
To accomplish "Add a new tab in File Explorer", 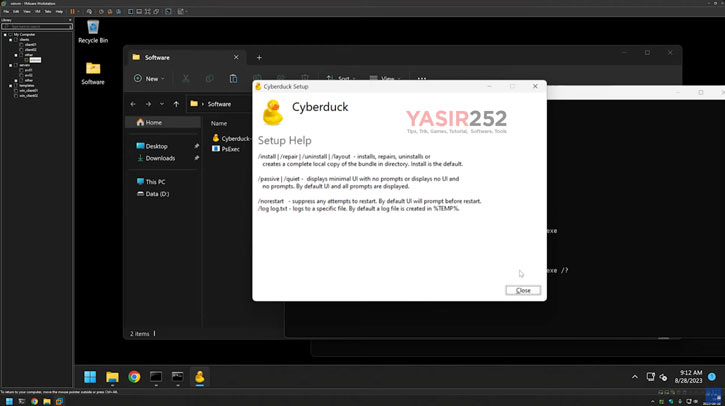I will click(259, 58).
